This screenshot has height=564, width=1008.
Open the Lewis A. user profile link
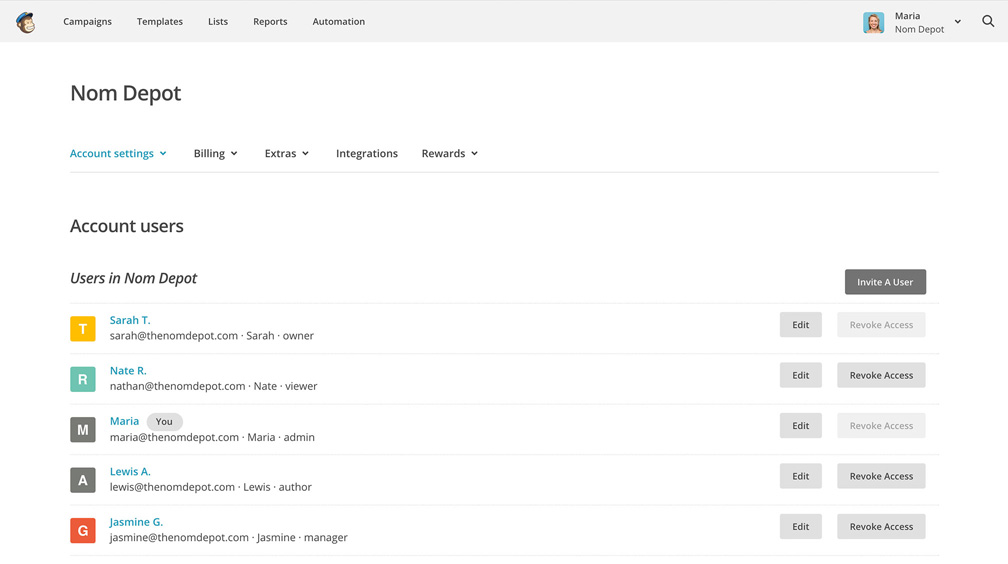pyautogui.click(x=130, y=471)
